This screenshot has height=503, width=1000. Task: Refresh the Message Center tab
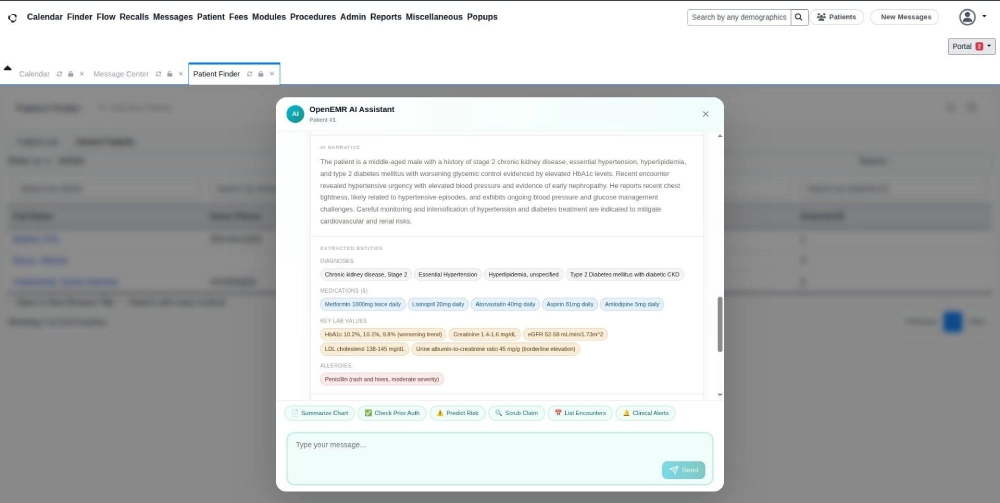(x=158, y=74)
